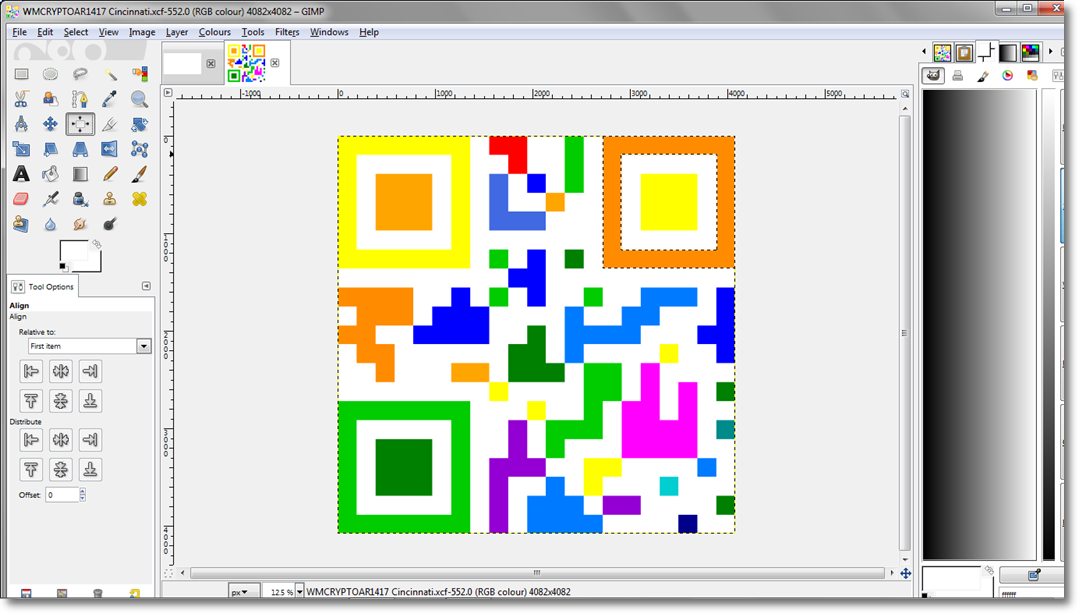The image size is (1080, 615).
Task: Select the Colour Picker eyedropper tool
Action: 110,99
